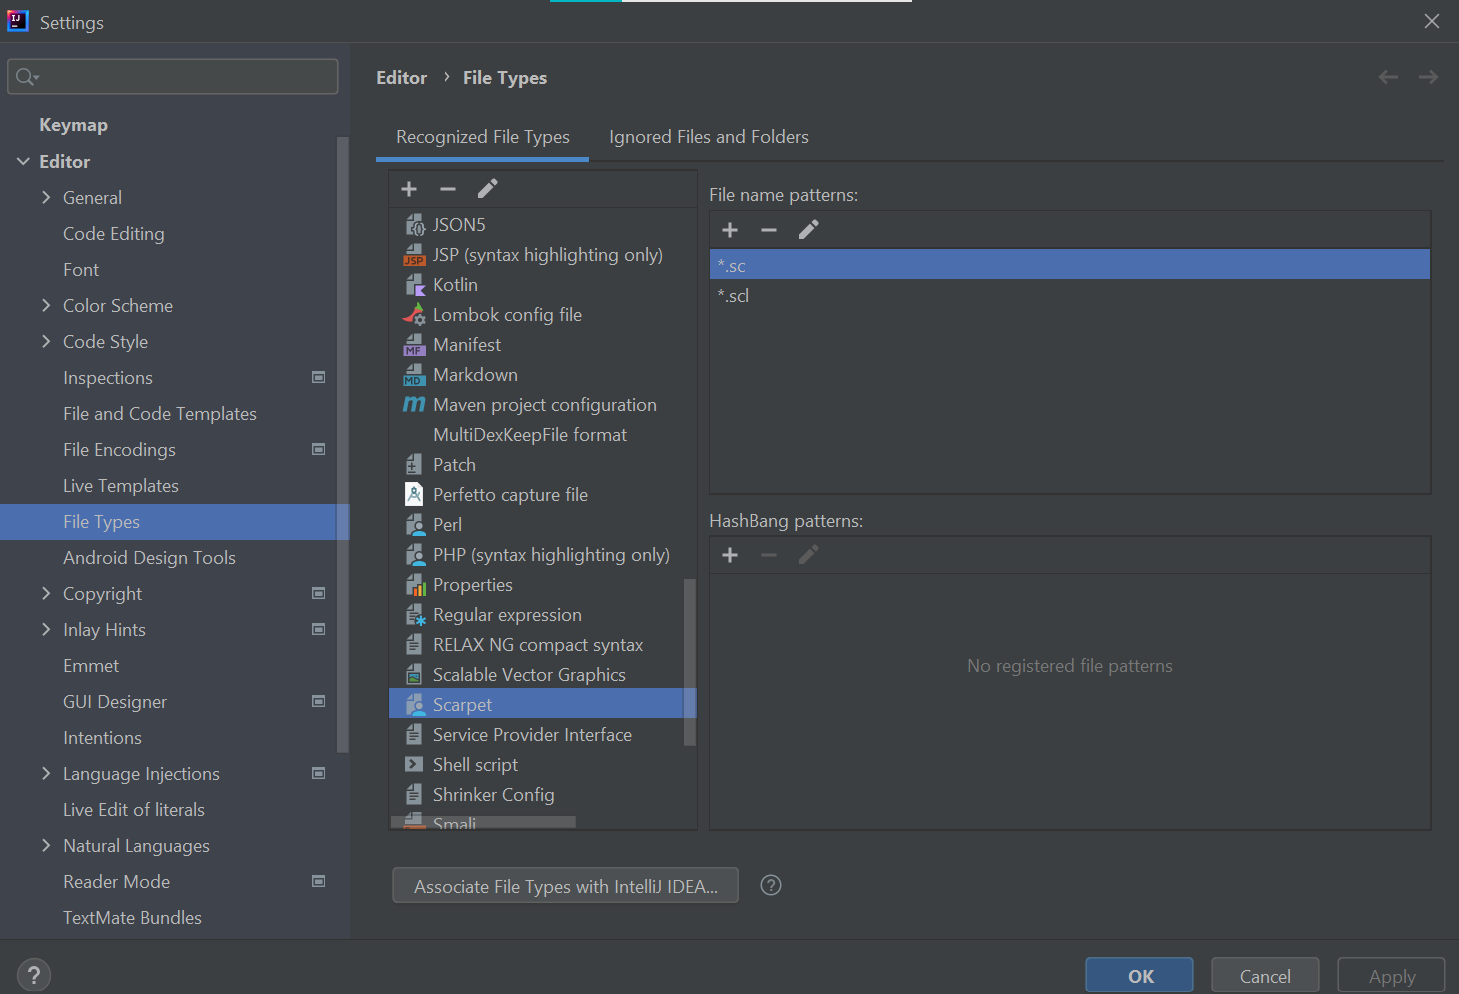Click the IntelliJ IDEA logo in title bar
This screenshot has height=994, width=1459.
pos(18,21)
